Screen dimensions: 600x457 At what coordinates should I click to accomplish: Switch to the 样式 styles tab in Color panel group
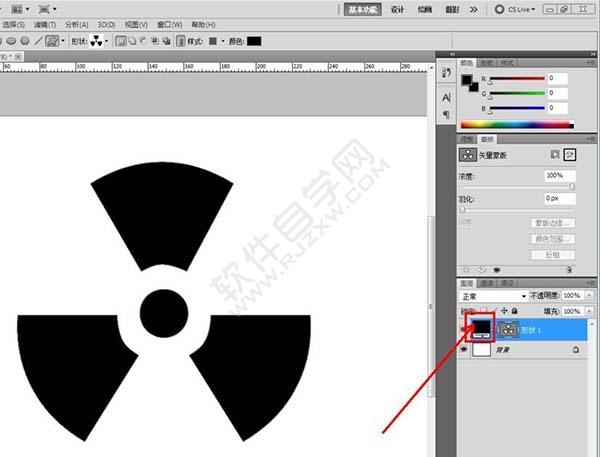click(x=507, y=63)
